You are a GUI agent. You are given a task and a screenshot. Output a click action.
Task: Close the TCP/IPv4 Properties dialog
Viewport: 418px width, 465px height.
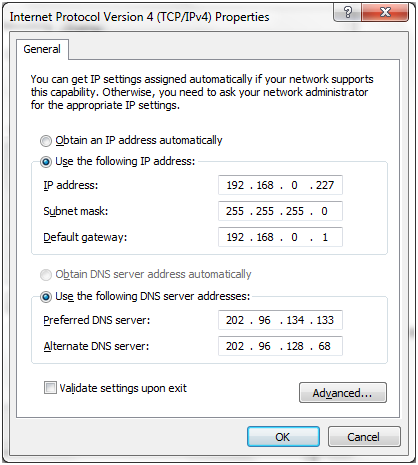[385, 13]
